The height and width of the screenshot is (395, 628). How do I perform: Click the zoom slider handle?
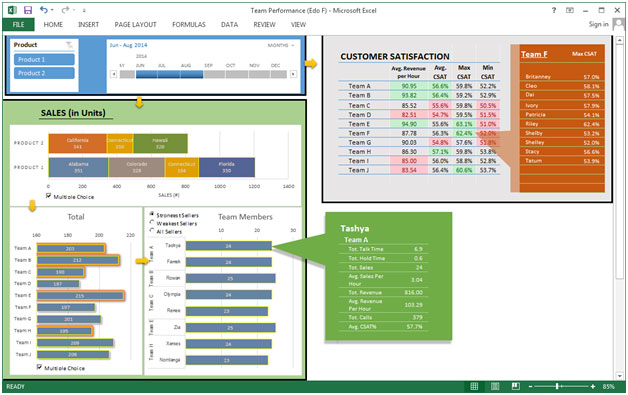(557, 386)
